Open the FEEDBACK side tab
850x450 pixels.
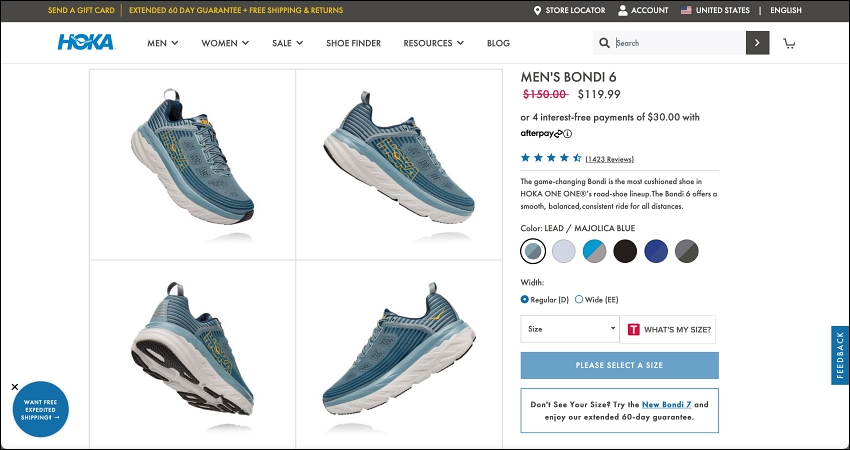(840, 355)
